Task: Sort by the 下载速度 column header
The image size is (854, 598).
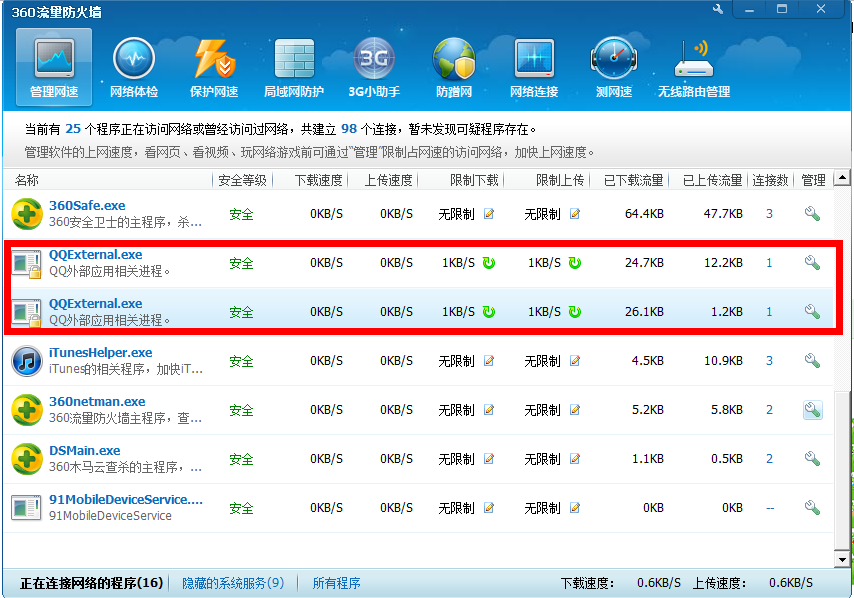Action: 318,180
